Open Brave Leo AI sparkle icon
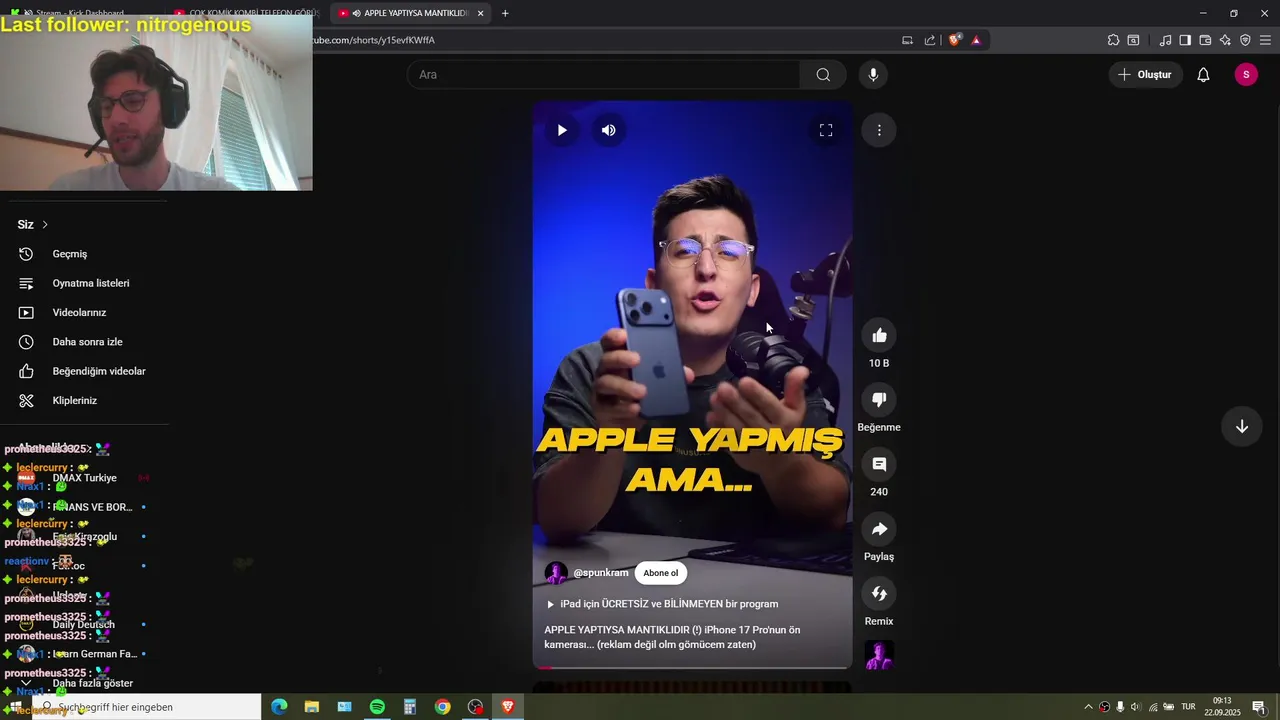Viewport: 1280px width, 720px height. [x=1225, y=40]
